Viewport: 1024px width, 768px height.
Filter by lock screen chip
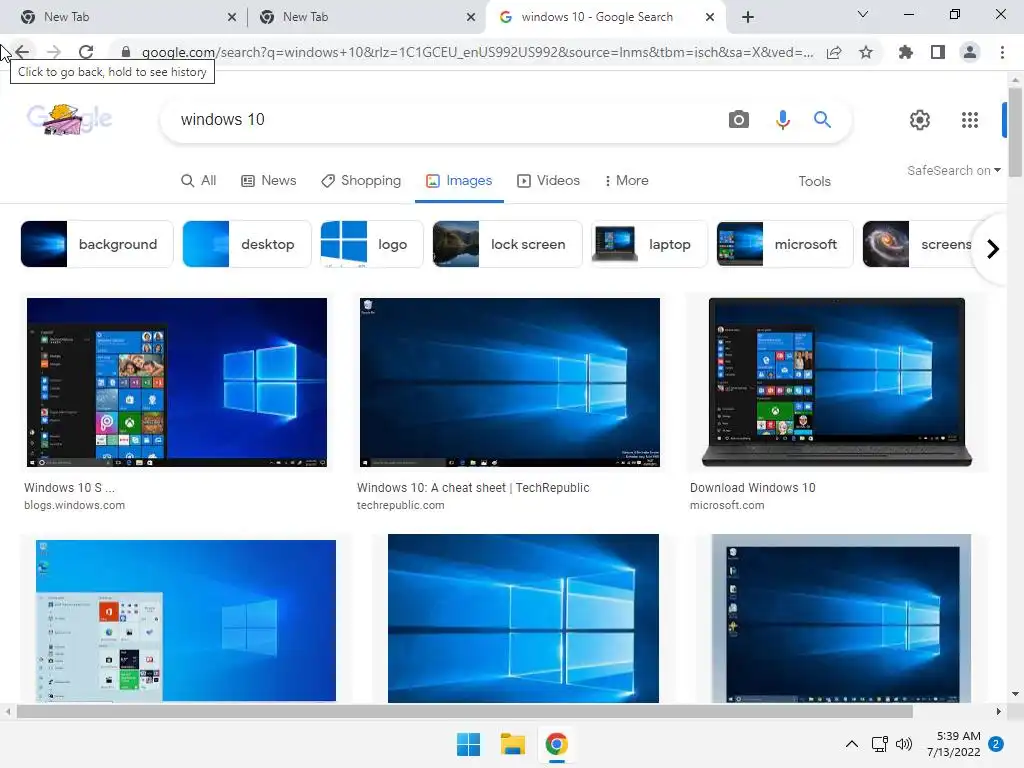tap(507, 244)
